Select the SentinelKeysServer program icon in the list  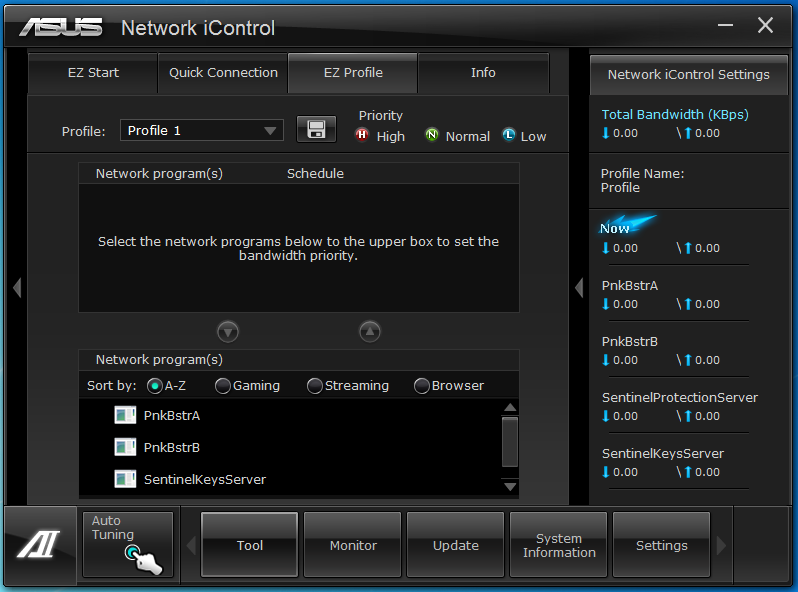coord(125,479)
